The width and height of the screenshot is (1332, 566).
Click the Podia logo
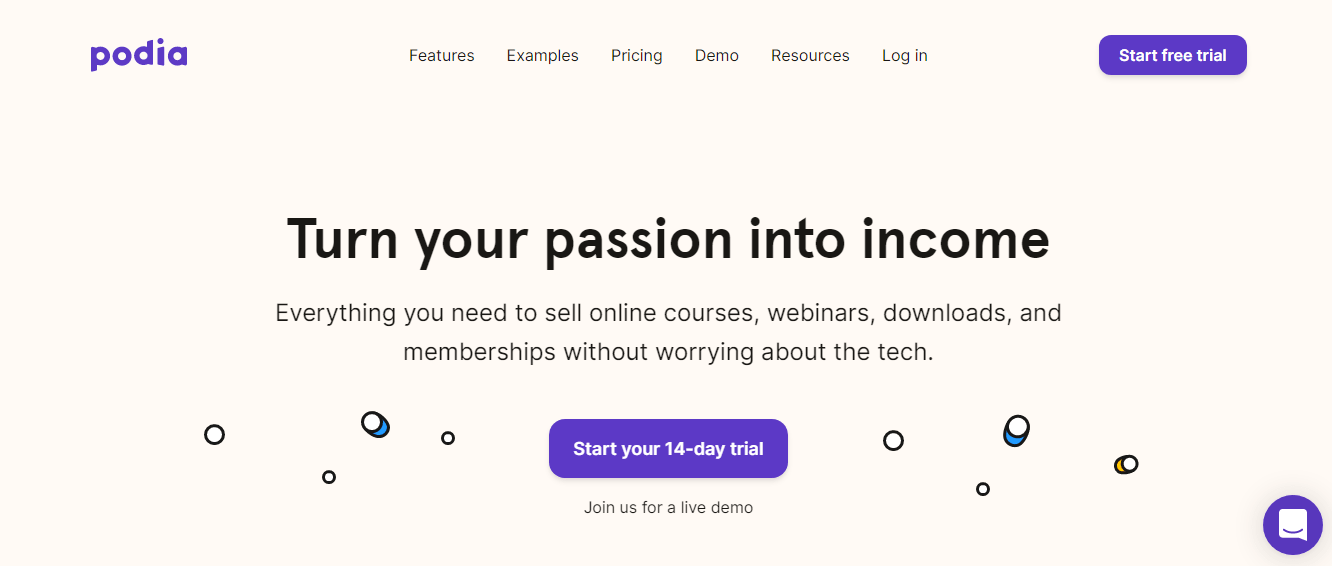(x=139, y=55)
